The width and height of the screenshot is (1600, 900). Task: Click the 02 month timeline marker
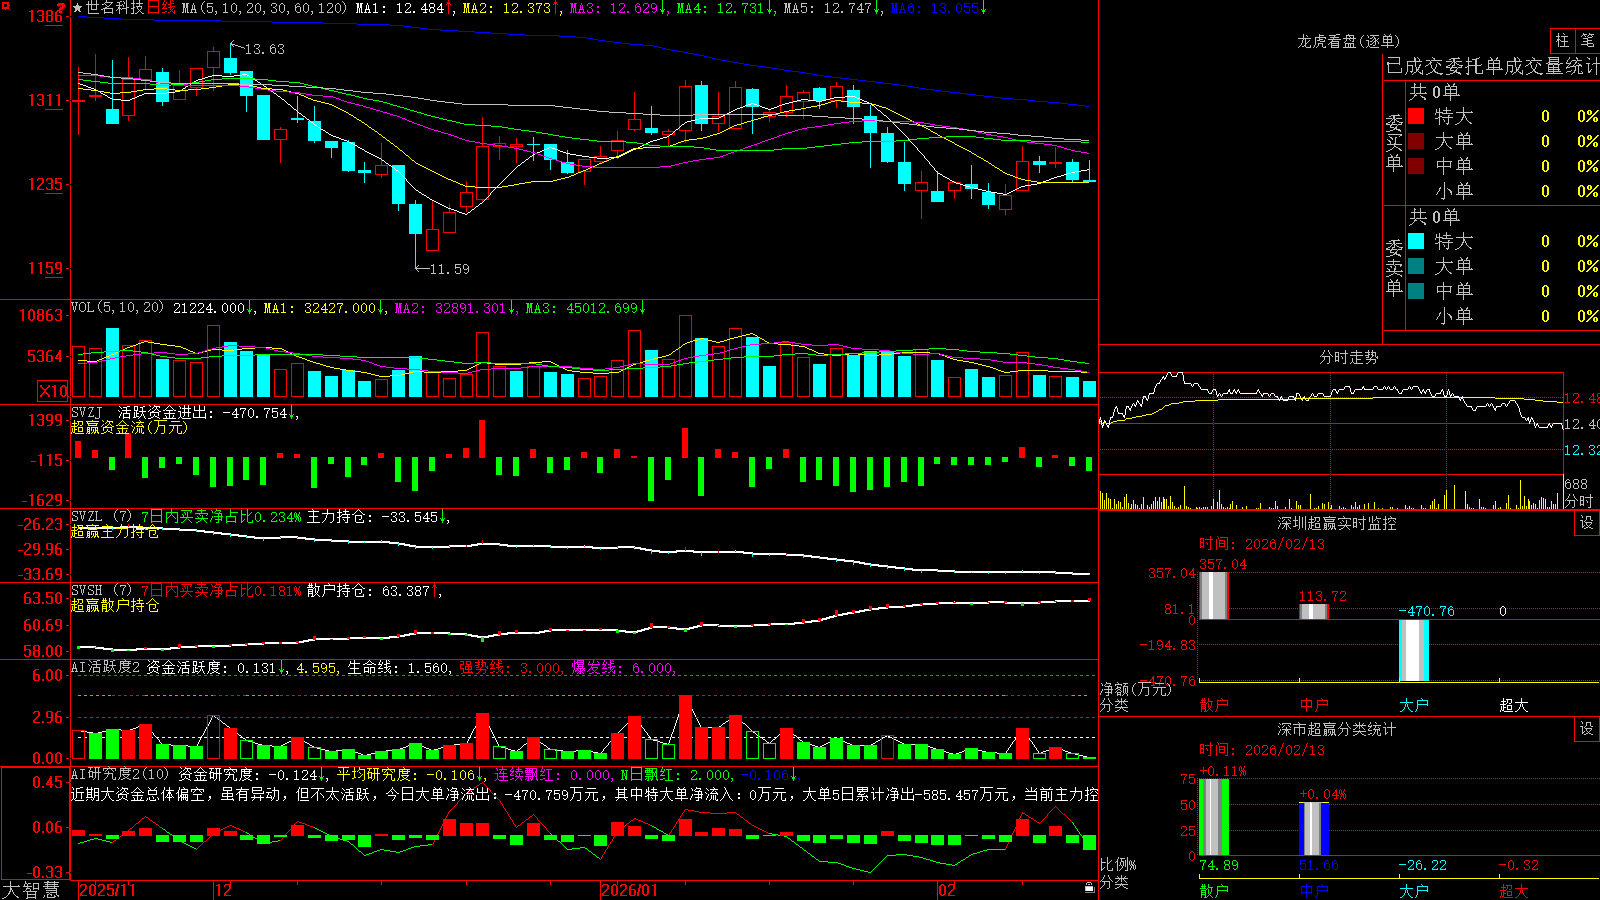click(x=947, y=890)
